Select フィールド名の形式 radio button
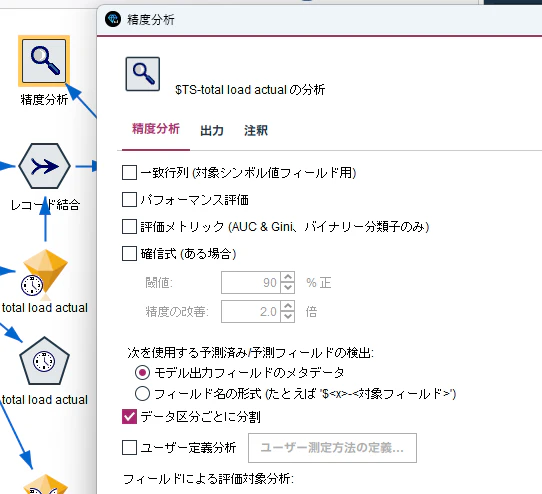 [142, 393]
